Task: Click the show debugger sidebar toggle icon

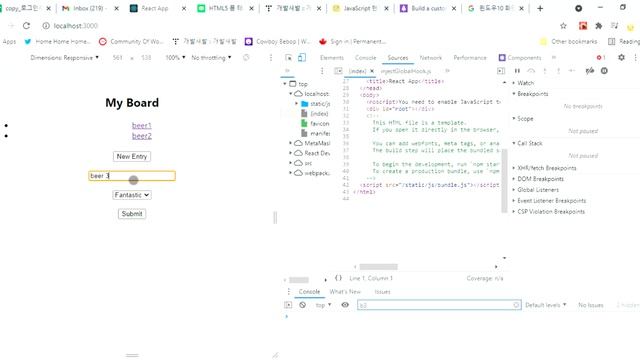Action: pyautogui.click(x=501, y=71)
